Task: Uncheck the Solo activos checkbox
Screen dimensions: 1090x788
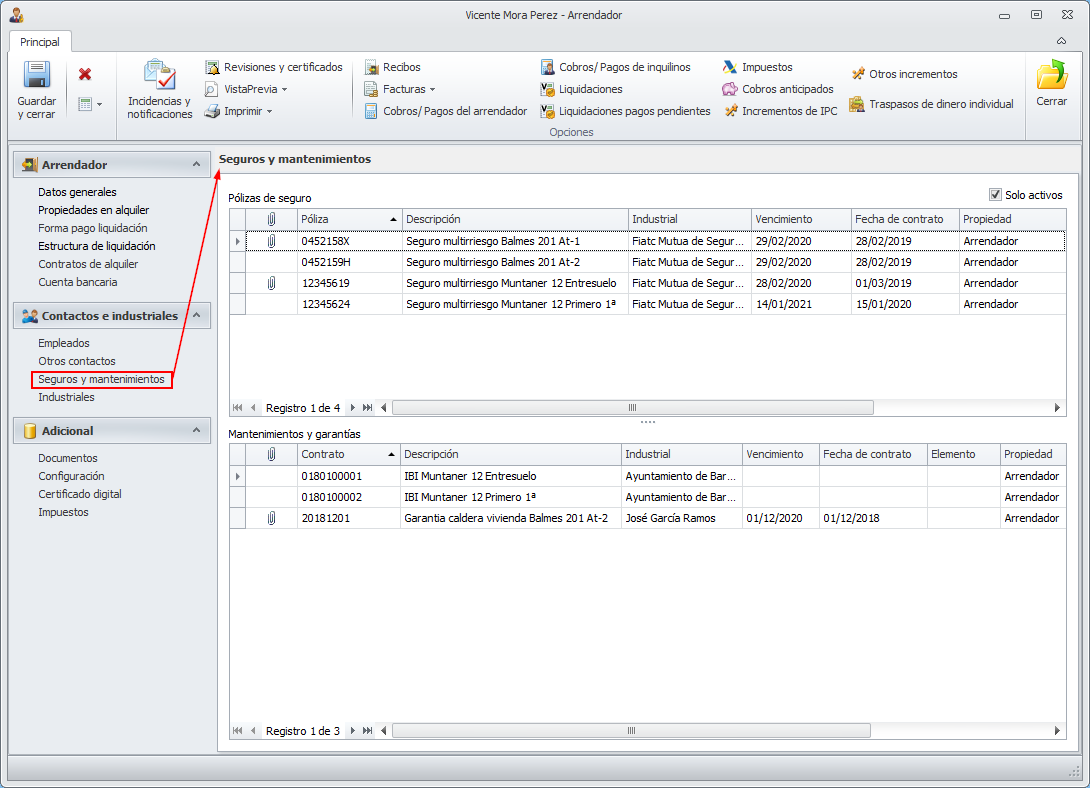Action: click(x=995, y=195)
